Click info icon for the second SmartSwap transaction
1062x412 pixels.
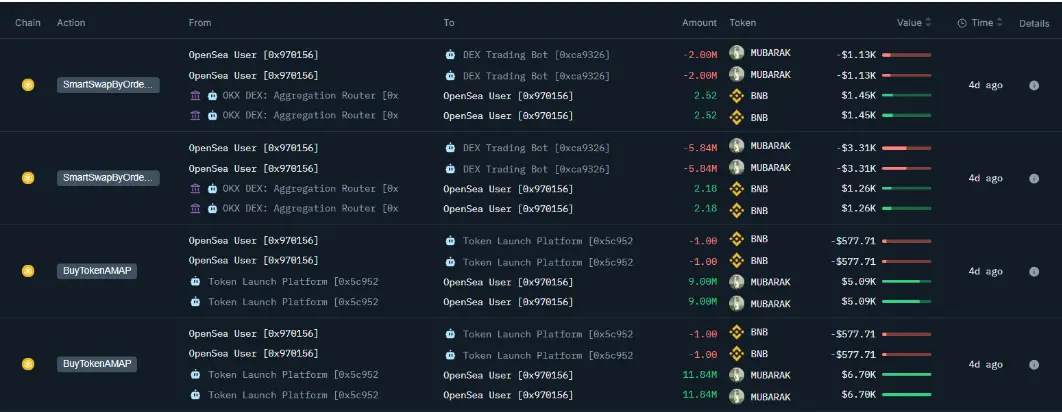point(1034,179)
